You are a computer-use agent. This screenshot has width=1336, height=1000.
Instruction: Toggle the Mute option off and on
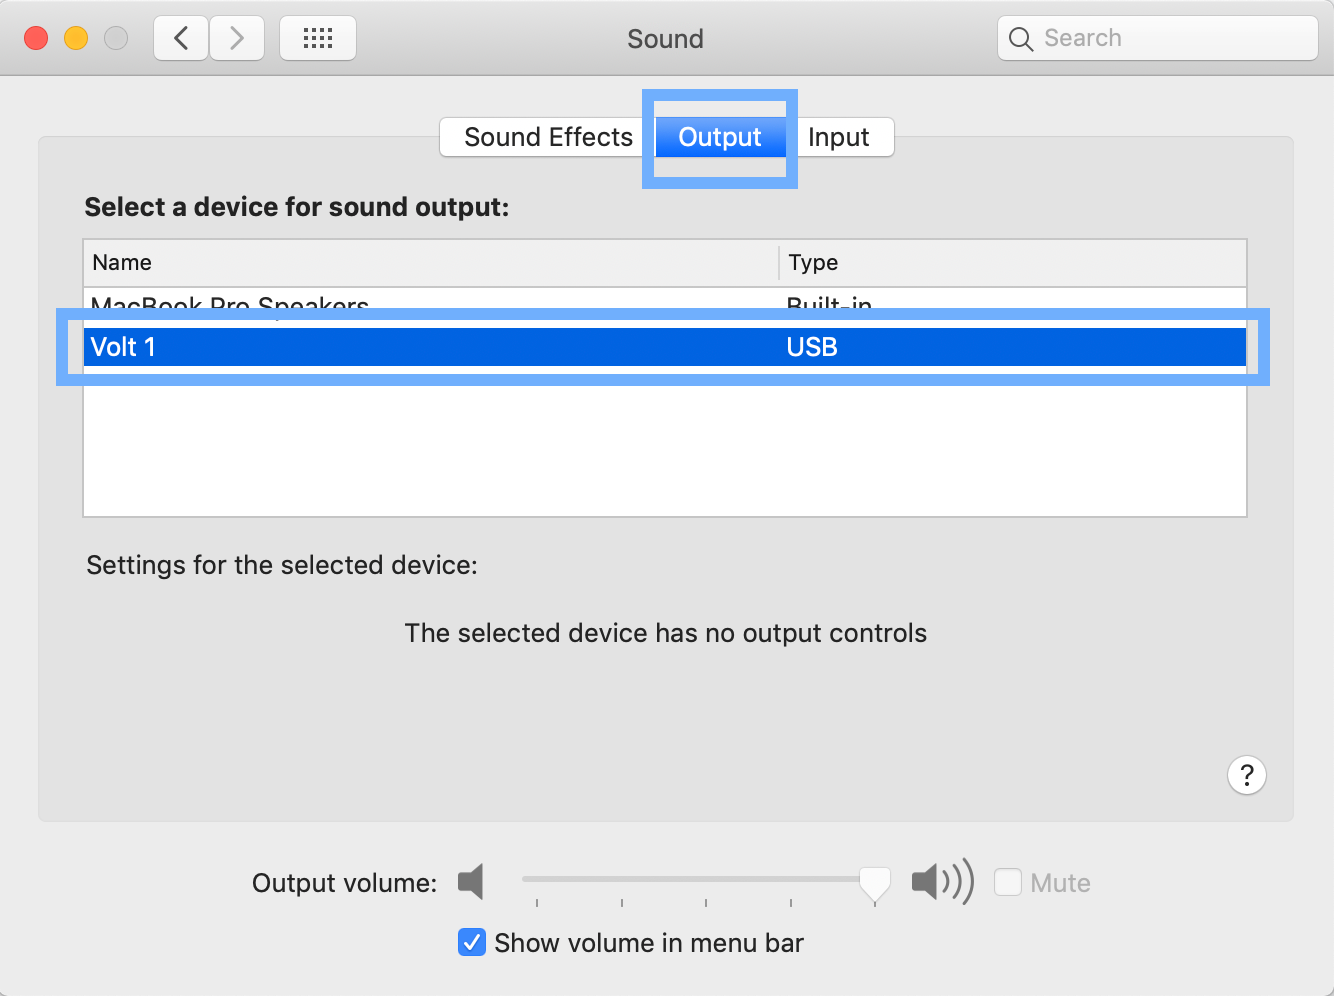tap(1009, 882)
